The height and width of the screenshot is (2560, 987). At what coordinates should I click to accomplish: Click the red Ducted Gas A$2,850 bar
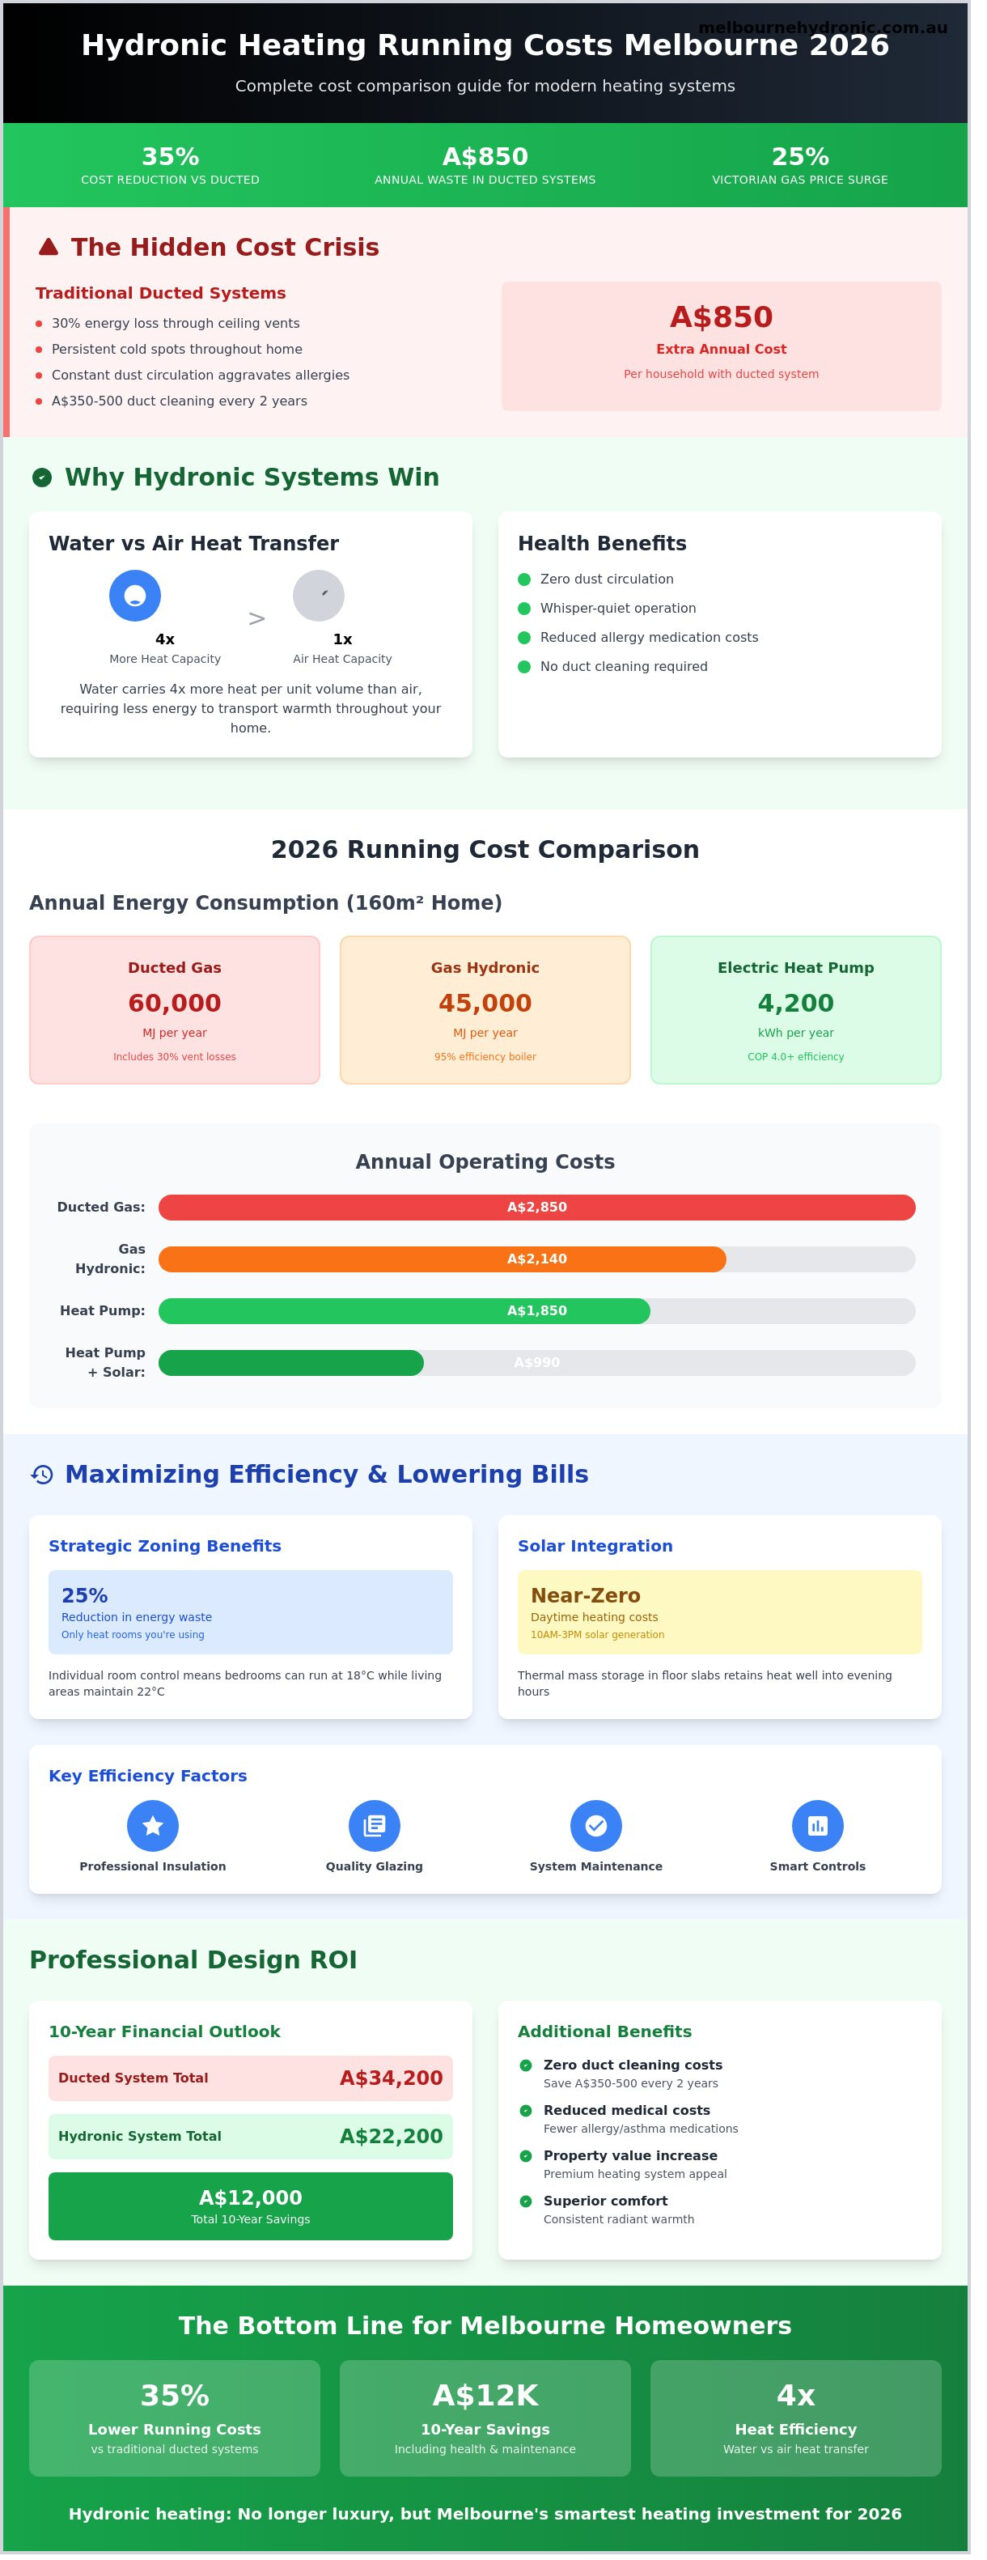[536, 1208]
